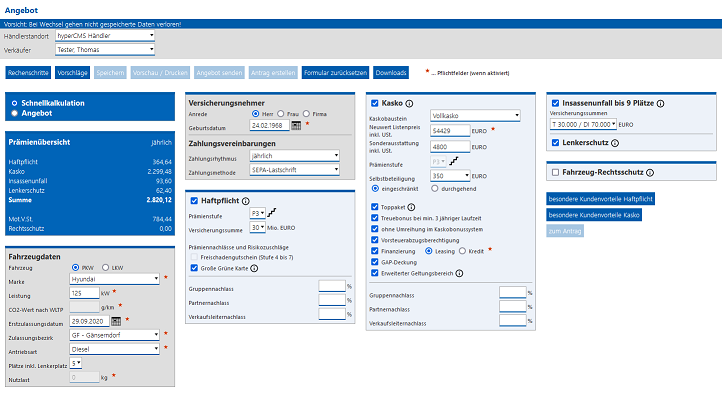The width and height of the screenshot is (722, 394).
Task: Open the Zulassungsbezirk dropdown
Action: [x=115, y=335]
